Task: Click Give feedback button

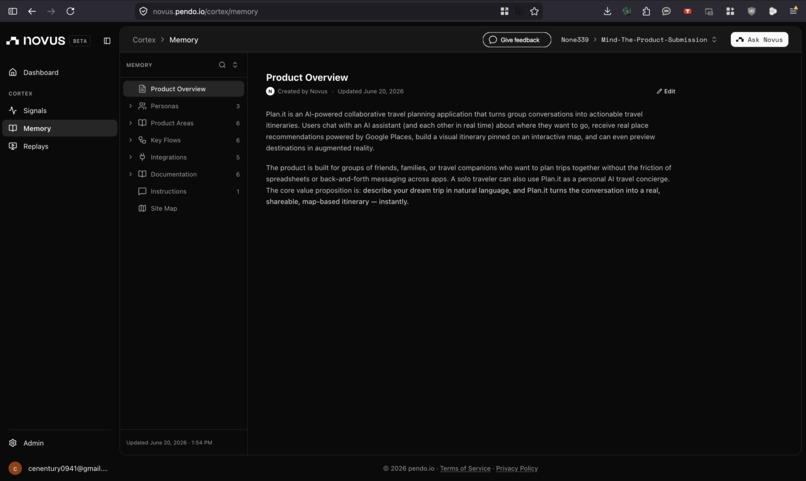Action: tap(517, 40)
